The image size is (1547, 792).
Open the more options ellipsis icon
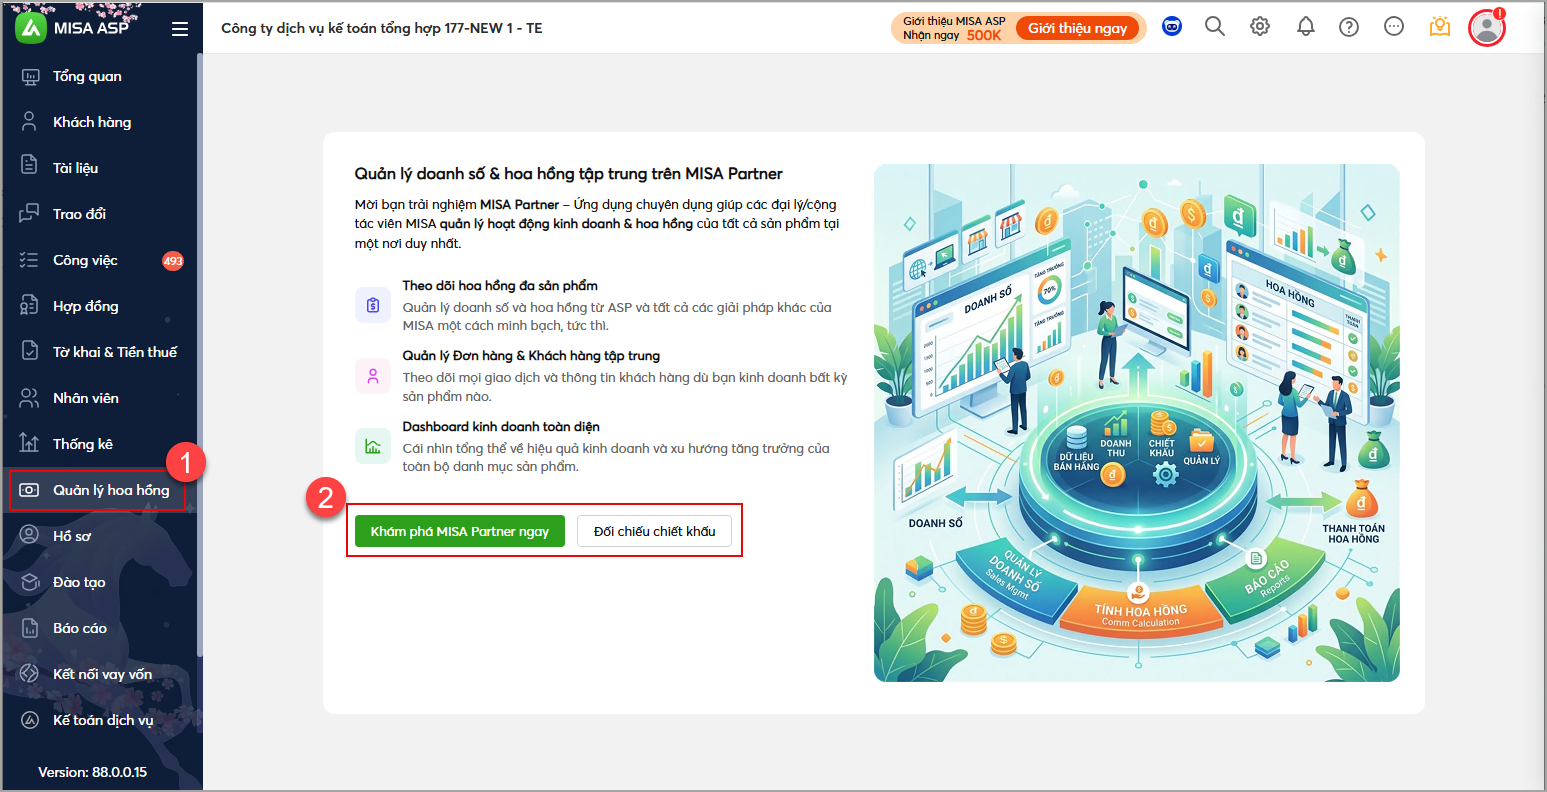pos(1394,27)
